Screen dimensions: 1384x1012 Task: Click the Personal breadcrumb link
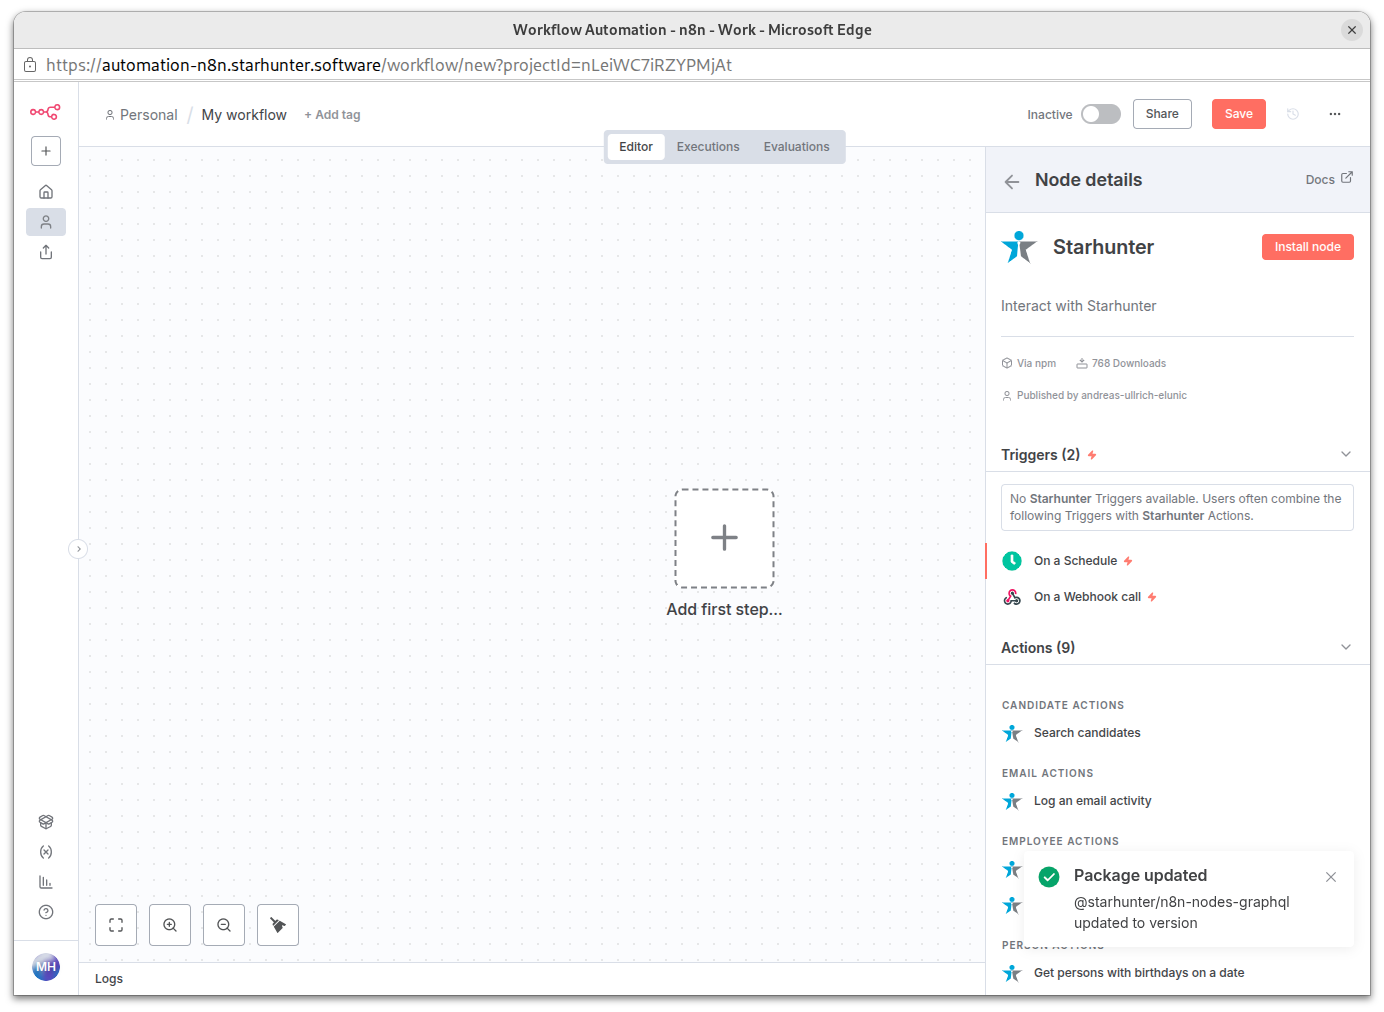pos(141,115)
